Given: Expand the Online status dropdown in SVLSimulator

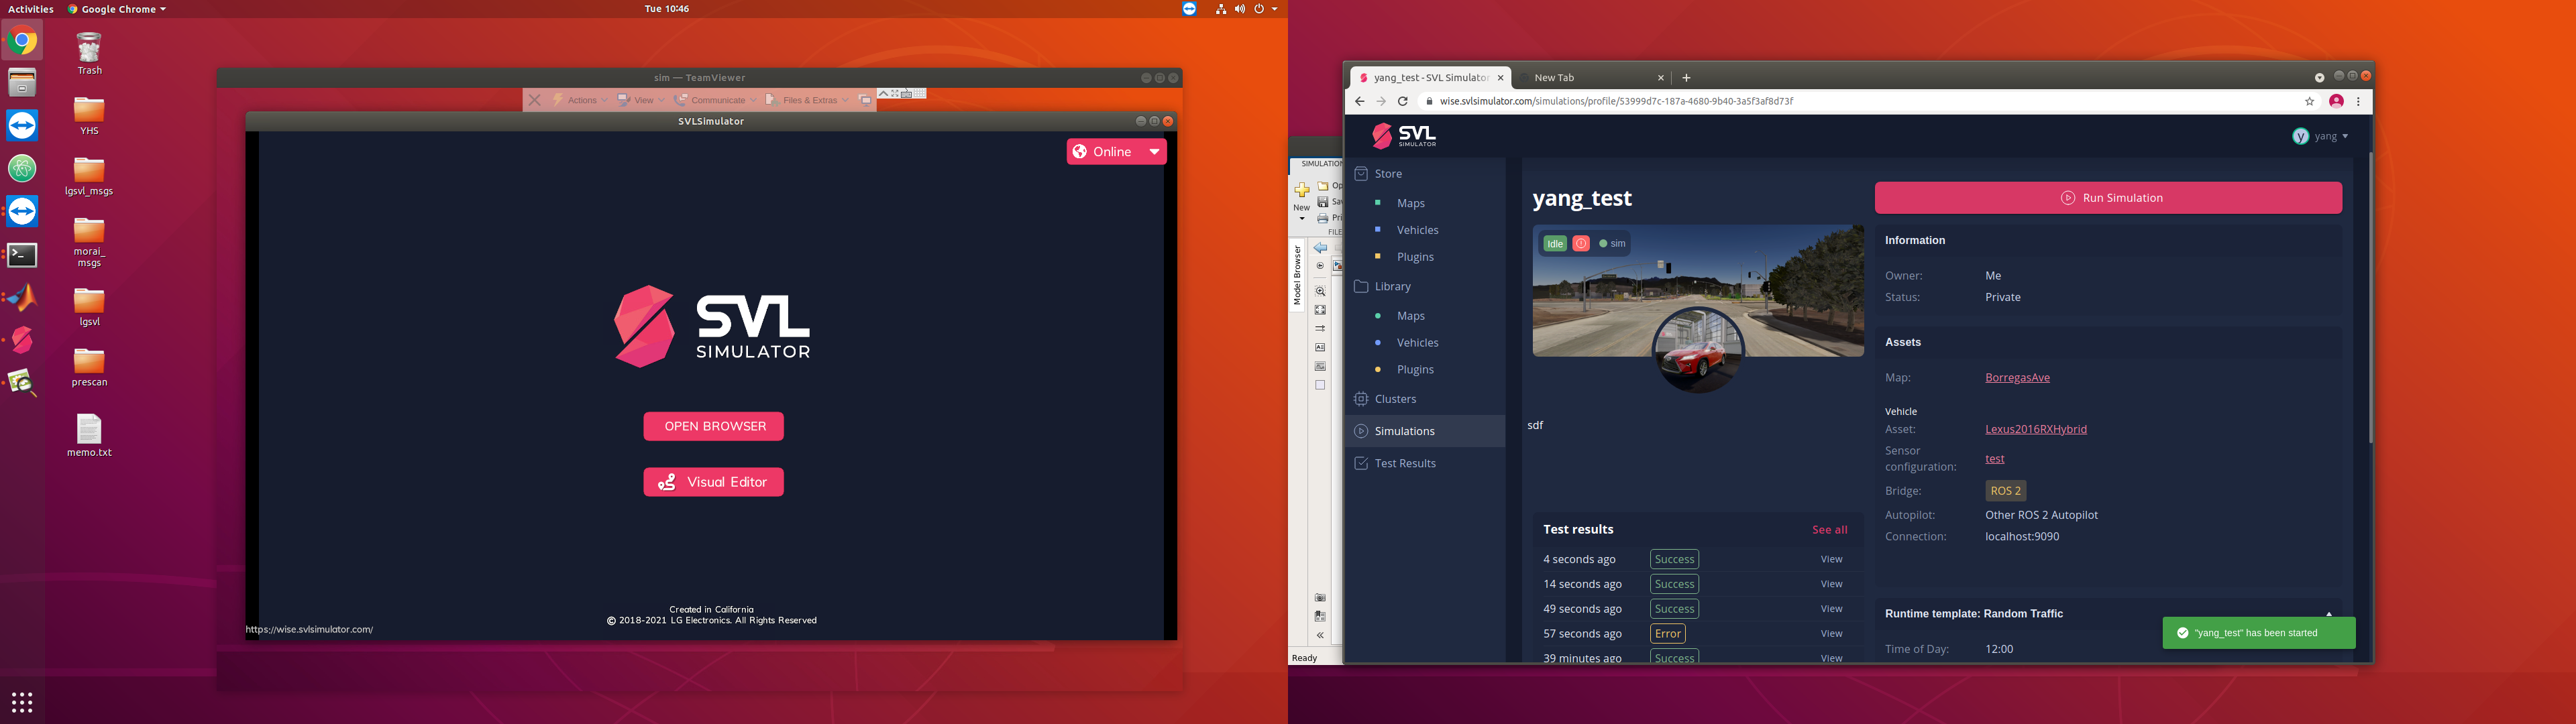Looking at the screenshot, I should pyautogui.click(x=1154, y=152).
